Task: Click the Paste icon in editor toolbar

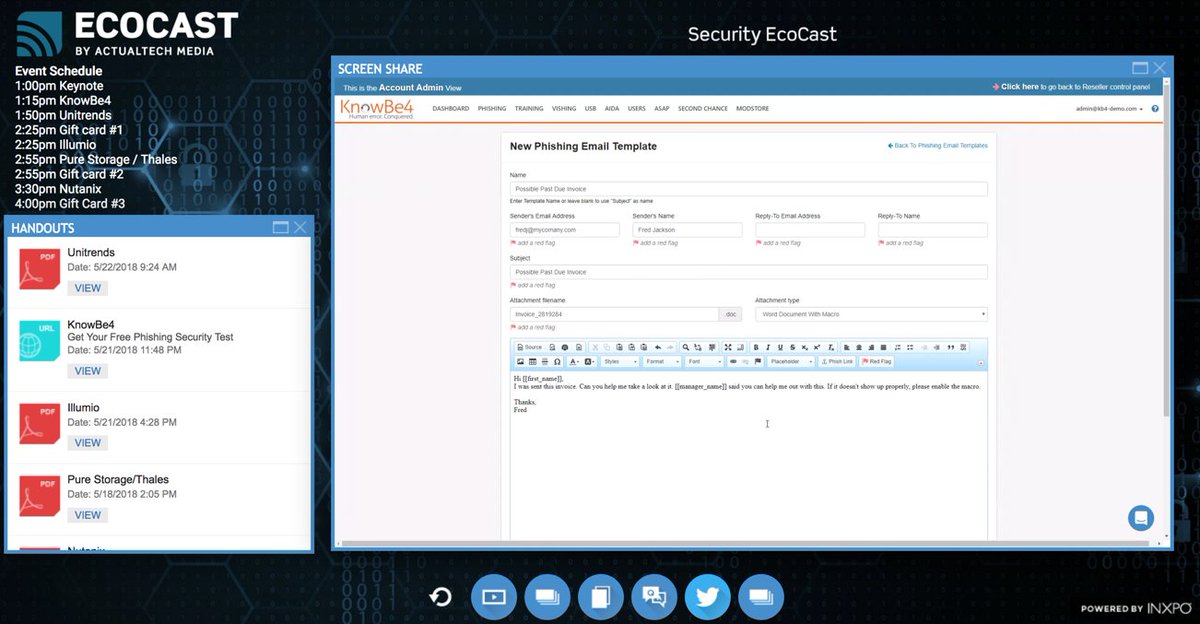Action: click(x=620, y=347)
